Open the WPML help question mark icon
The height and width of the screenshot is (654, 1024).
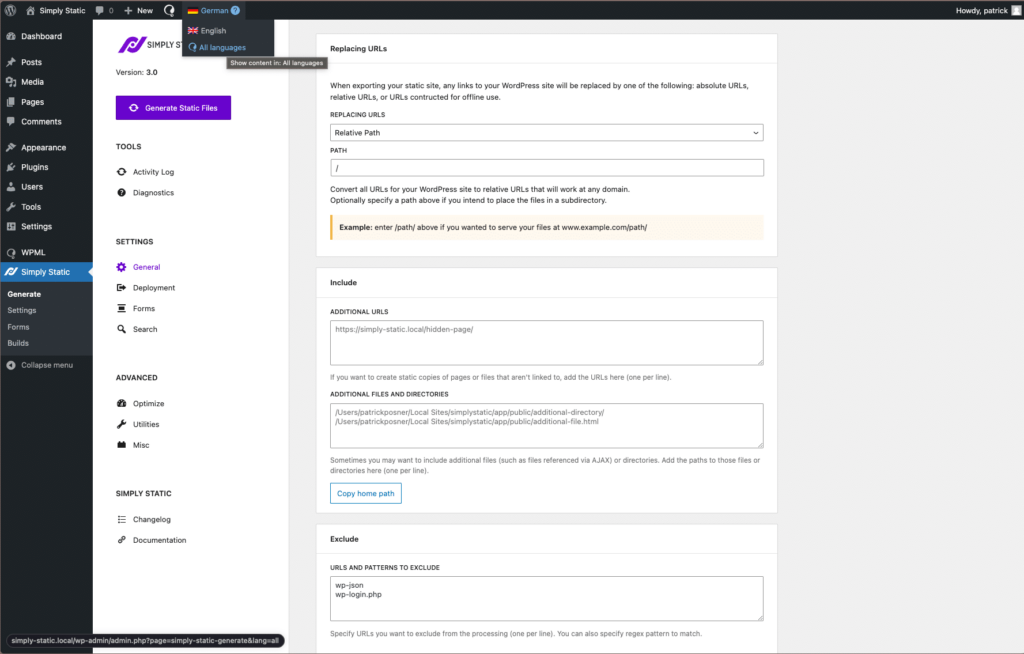(x=235, y=10)
